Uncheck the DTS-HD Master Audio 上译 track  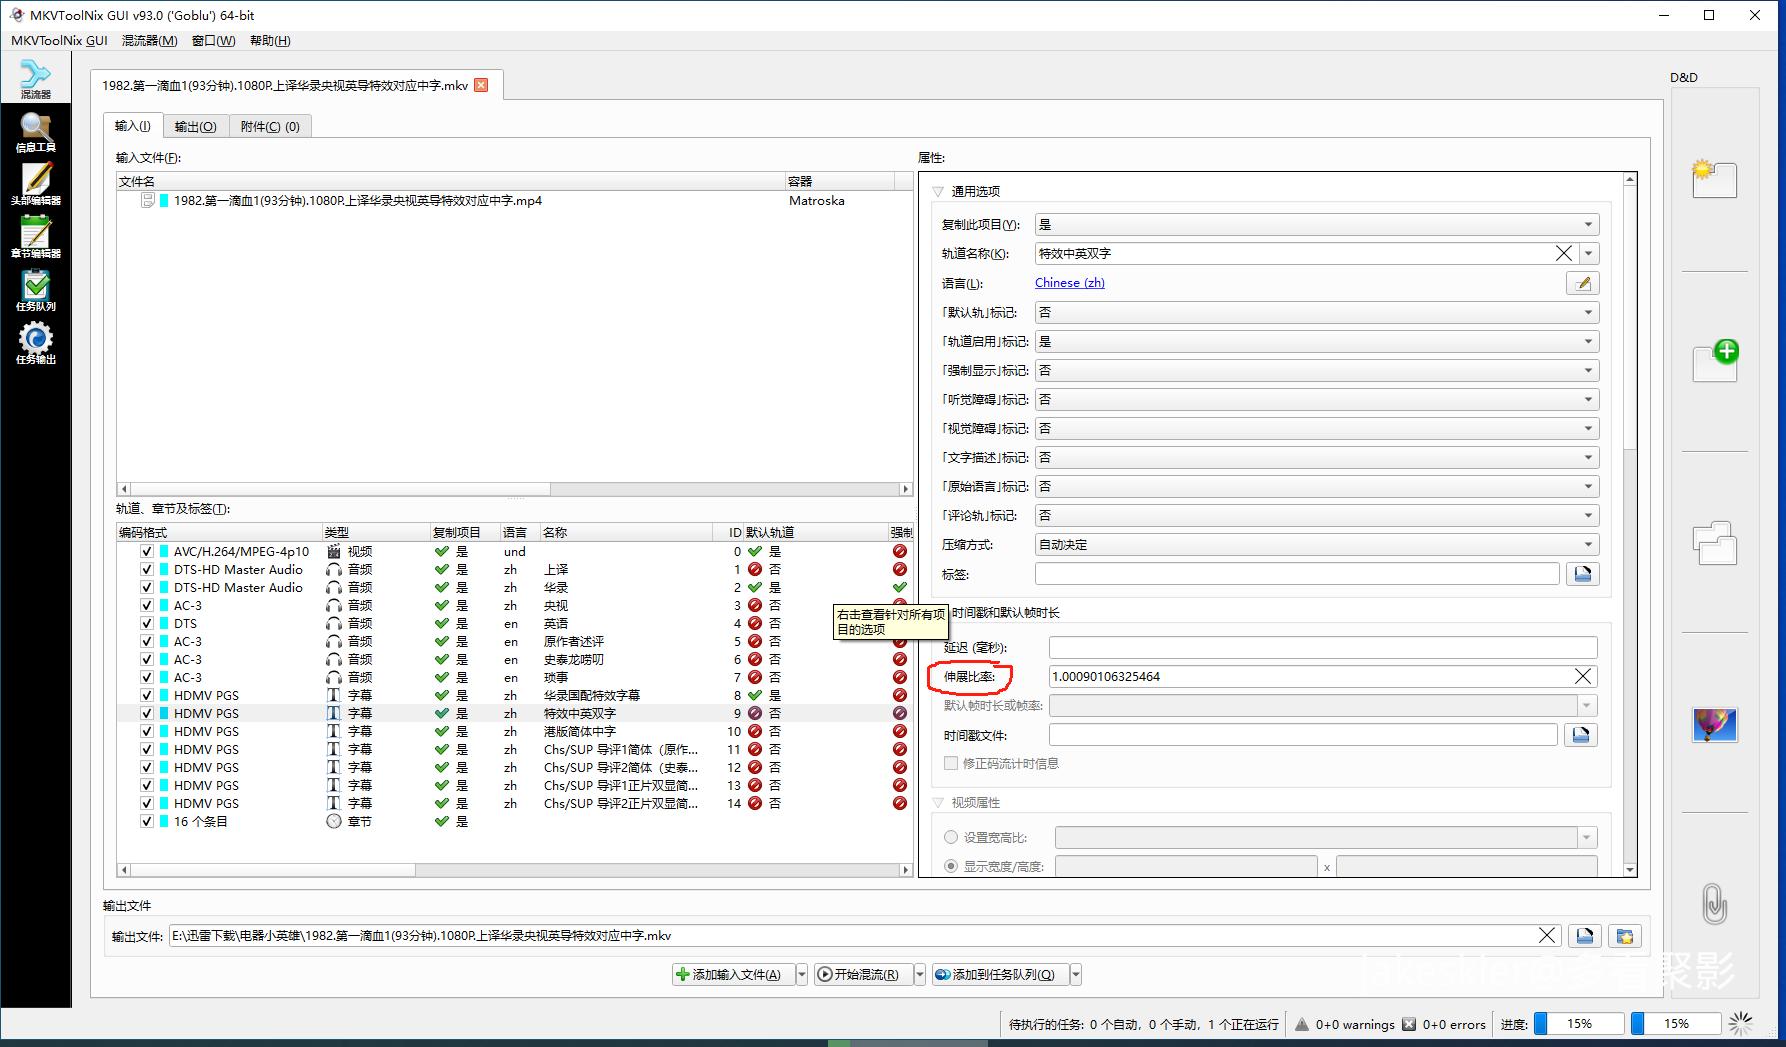click(147, 570)
